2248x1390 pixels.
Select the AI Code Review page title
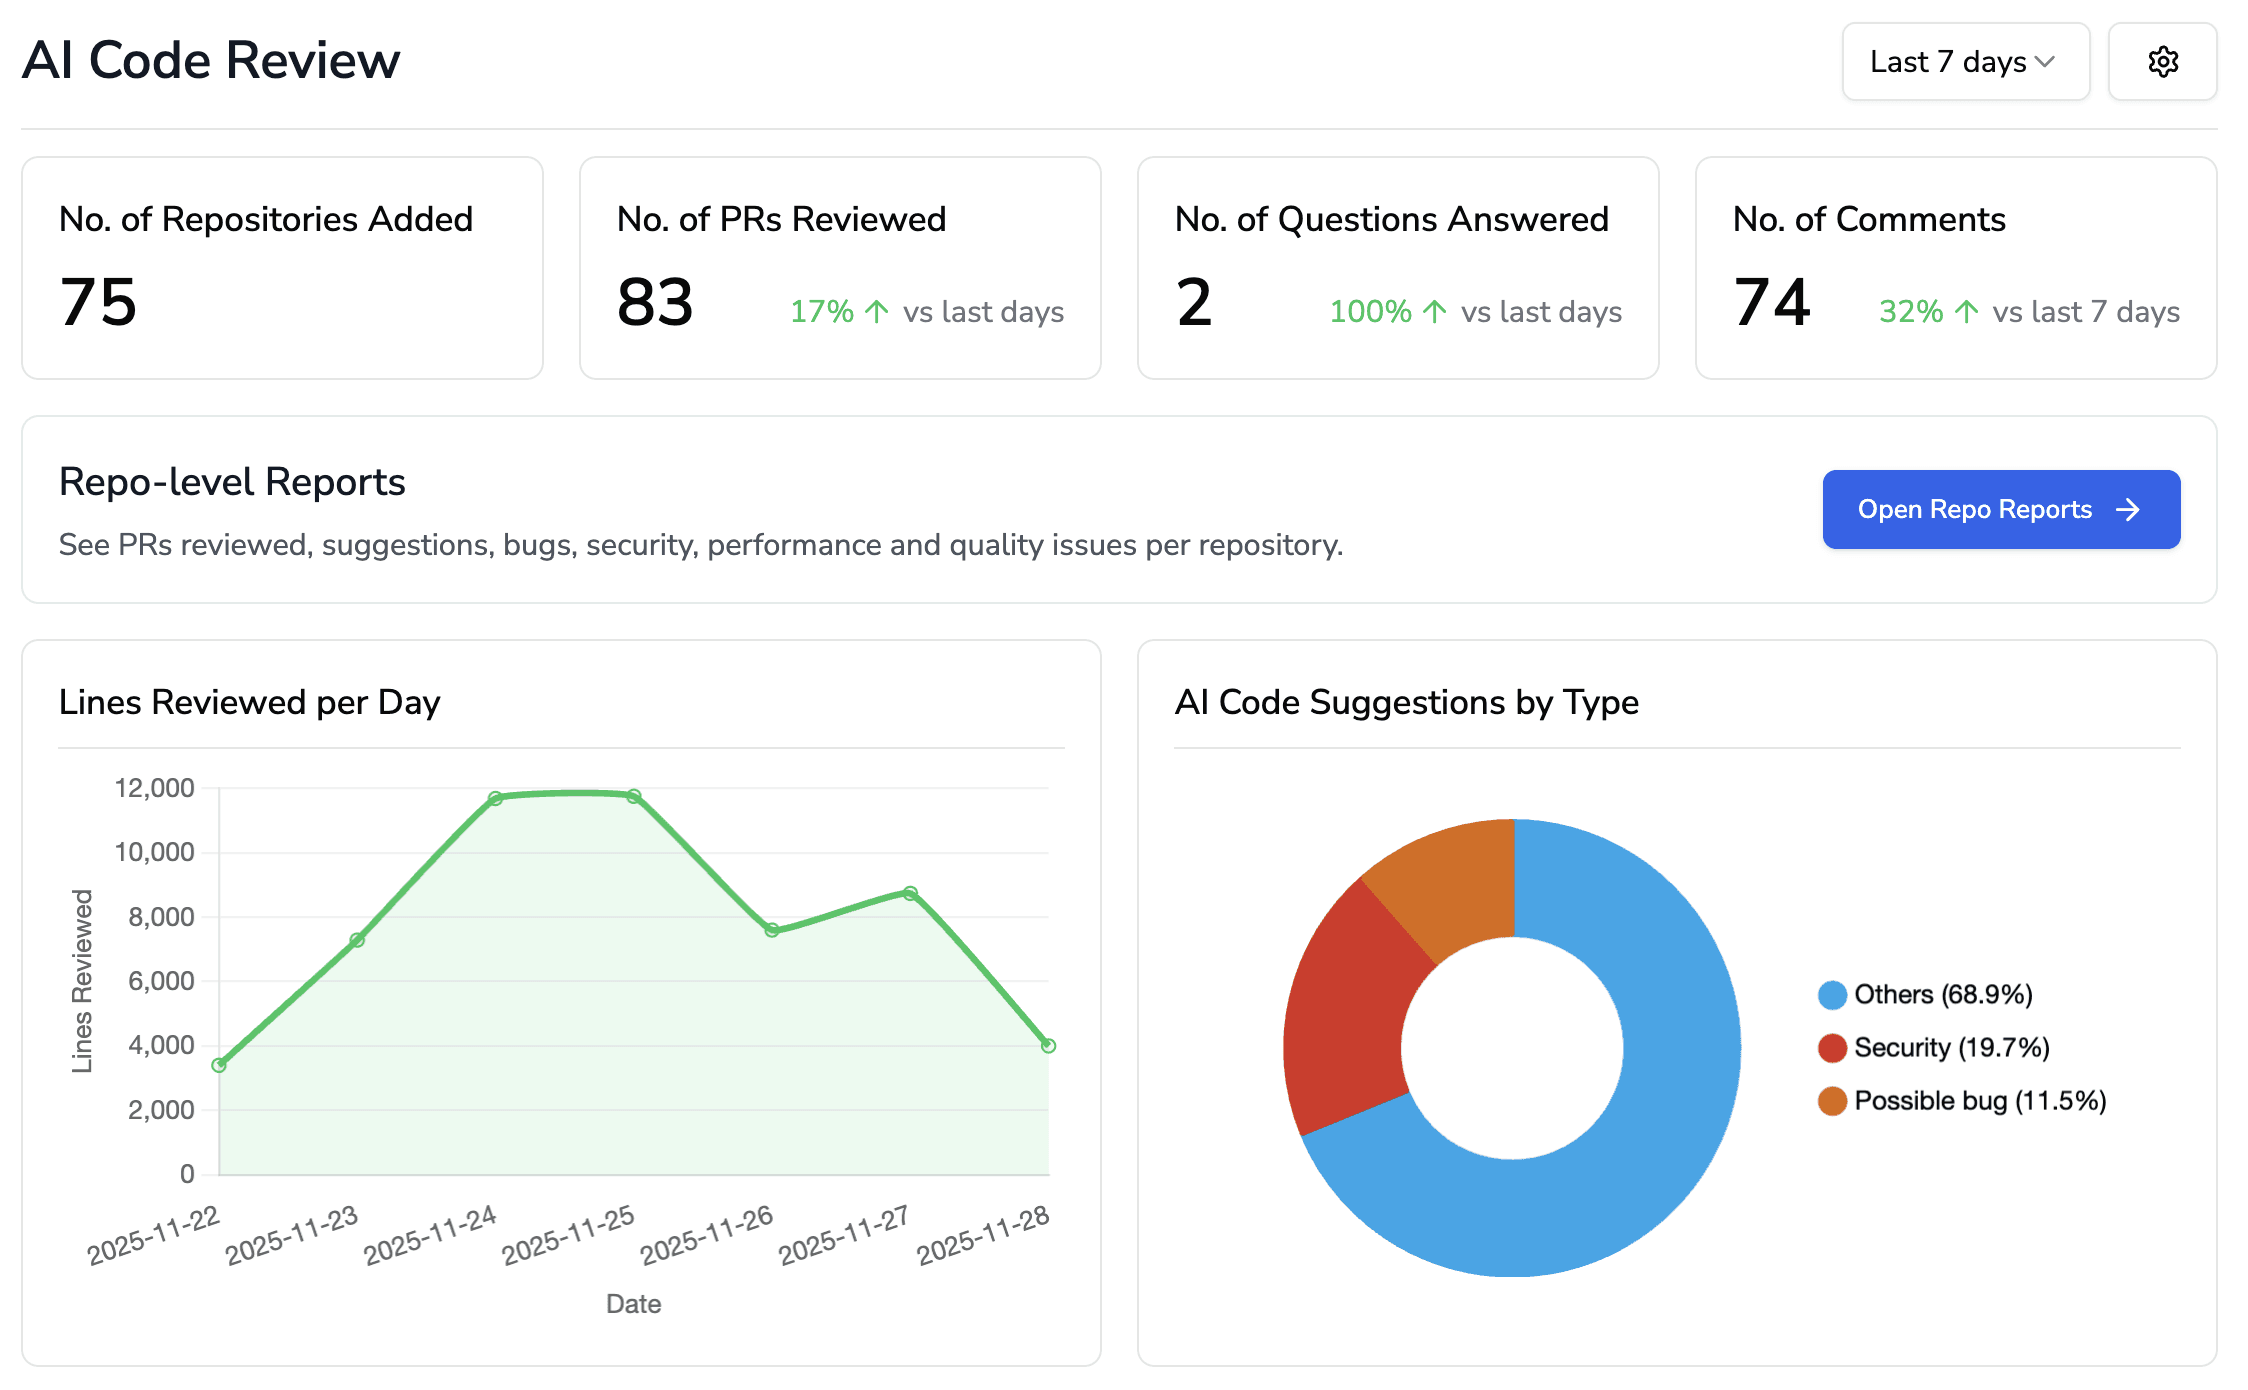pyautogui.click(x=210, y=60)
